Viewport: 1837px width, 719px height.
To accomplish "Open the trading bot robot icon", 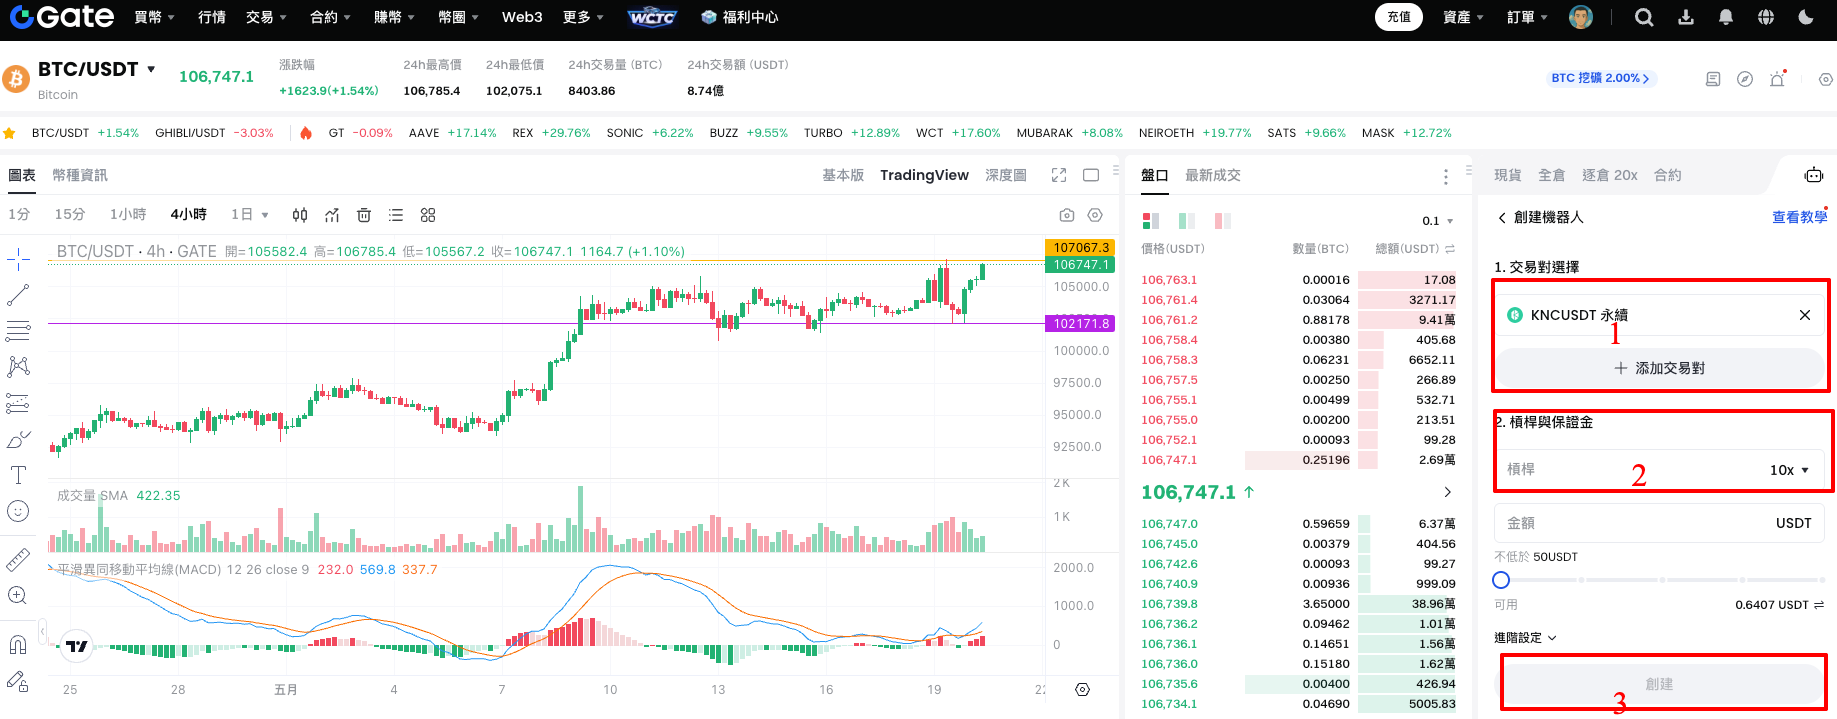I will coord(1813,175).
